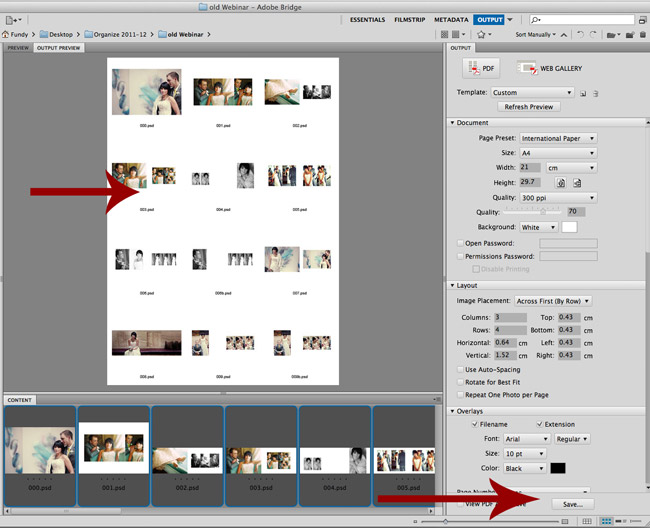Rotate 90 degrees counterclockwise
The height and width of the screenshot is (528, 650).
(x=581, y=35)
